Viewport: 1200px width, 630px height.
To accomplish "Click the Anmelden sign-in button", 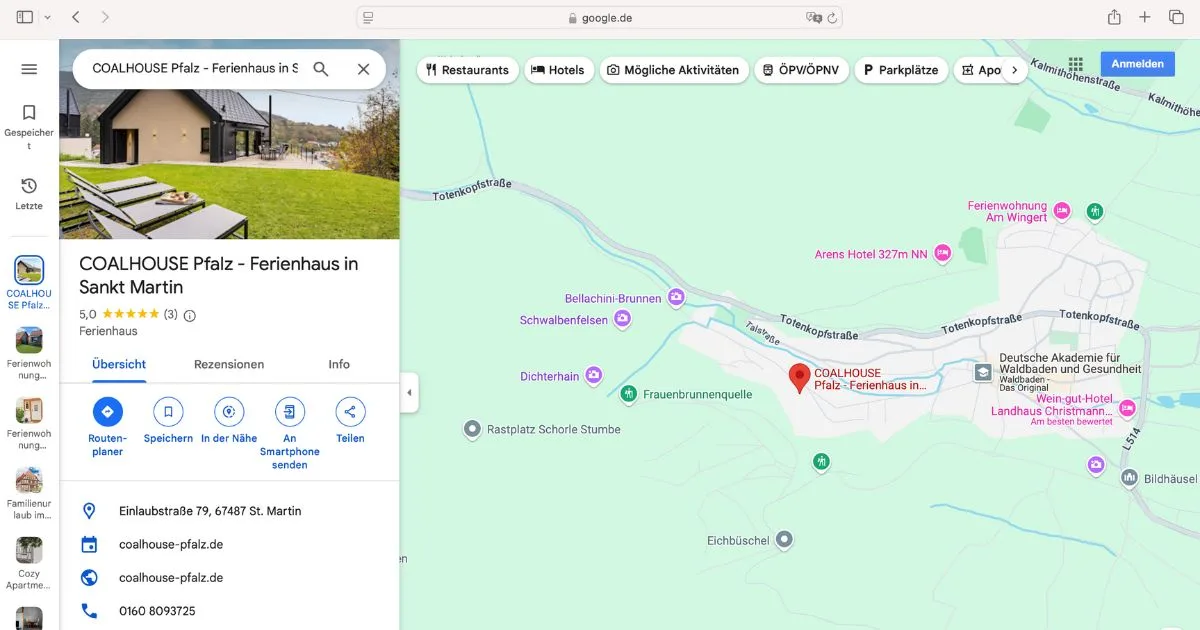I will pos(1137,64).
